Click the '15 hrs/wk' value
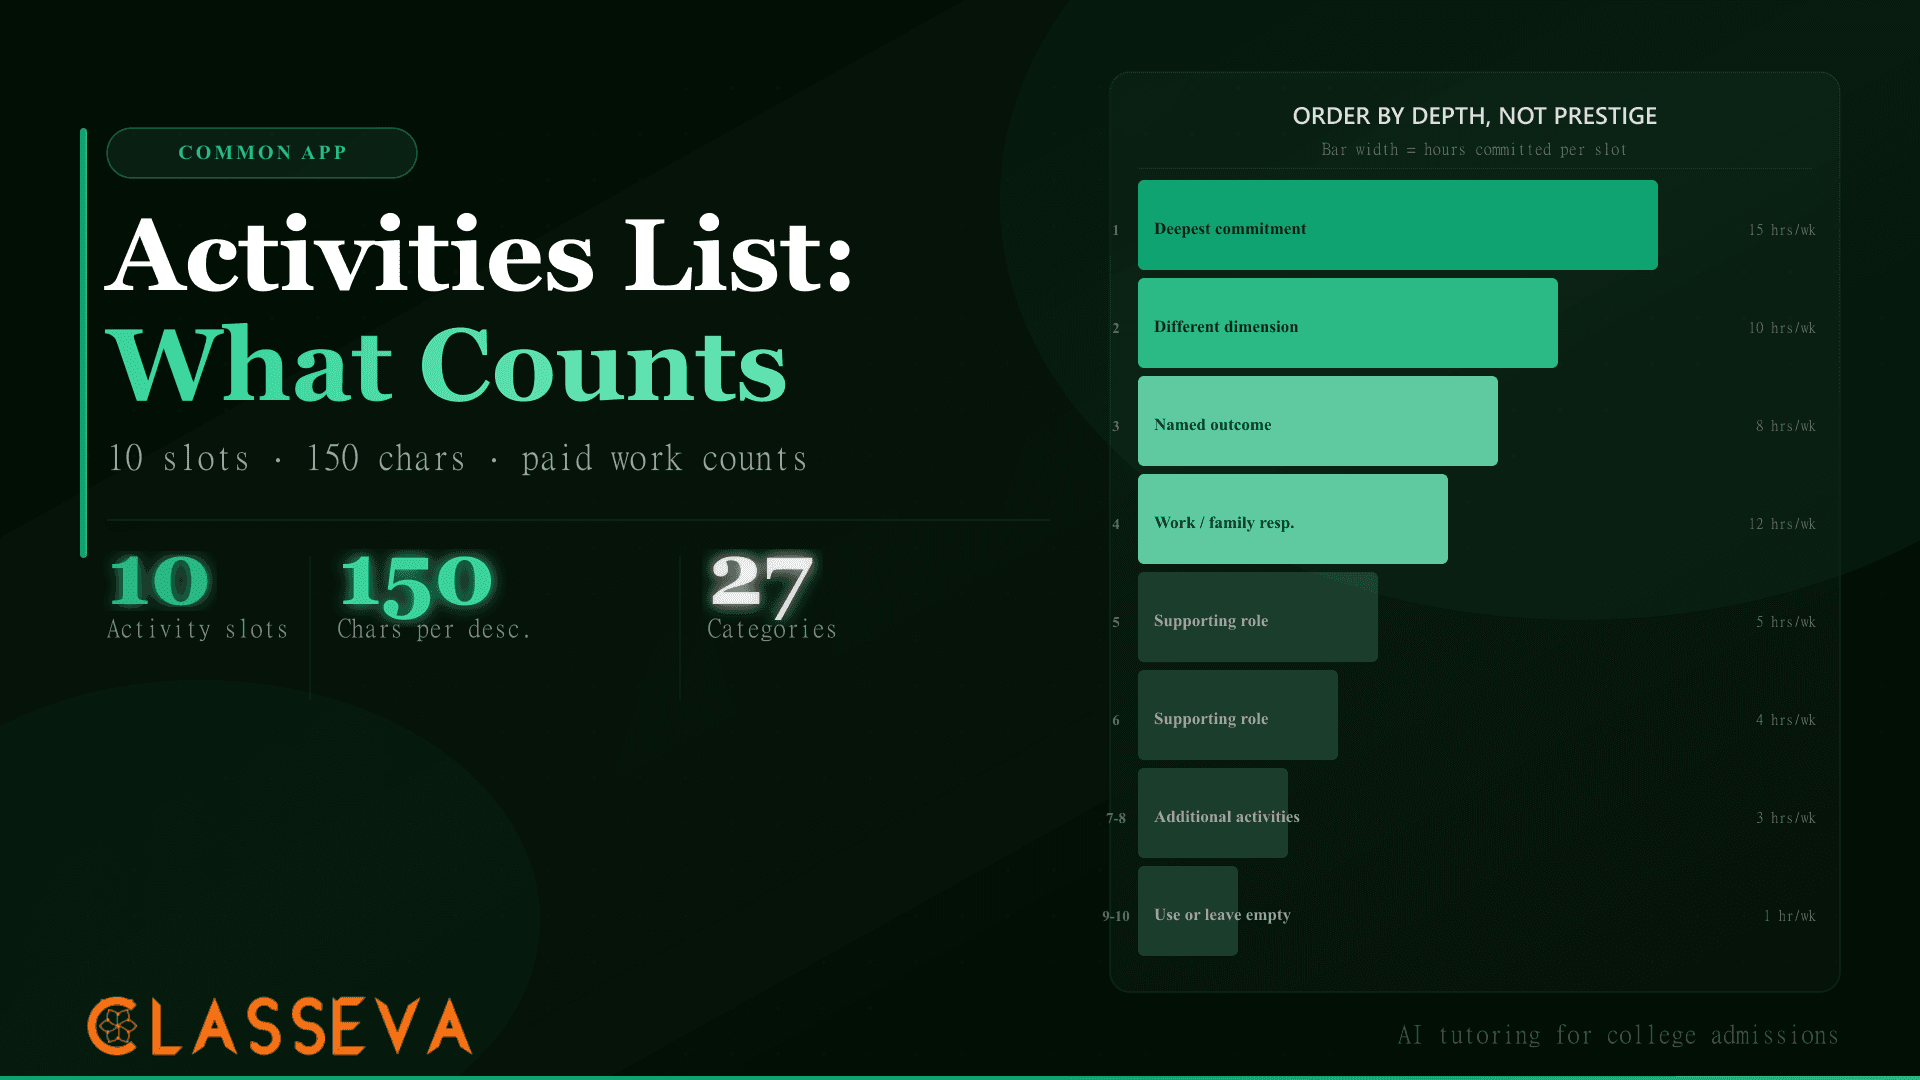The height and width of the screenshot is (1080, 1920). click(x=1782, y=230)
